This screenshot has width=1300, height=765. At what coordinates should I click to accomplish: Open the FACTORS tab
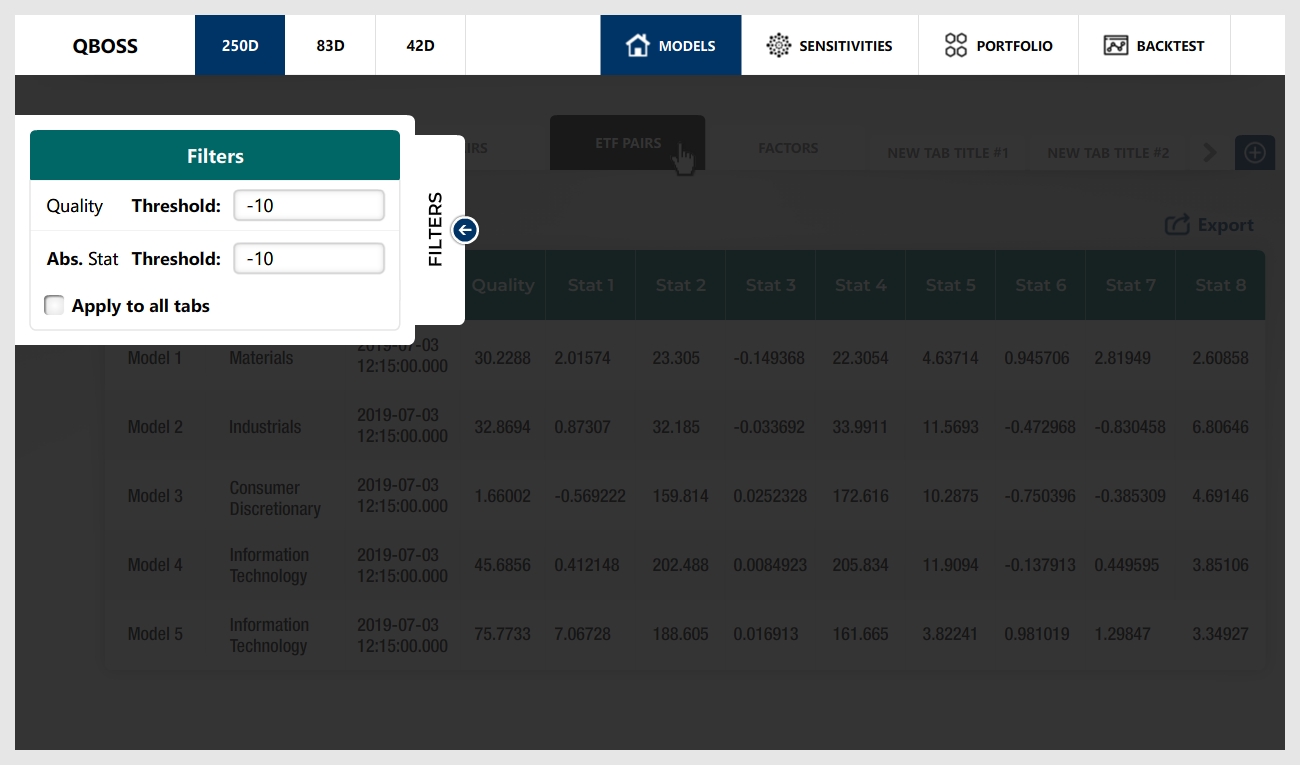tap(788, 148)
